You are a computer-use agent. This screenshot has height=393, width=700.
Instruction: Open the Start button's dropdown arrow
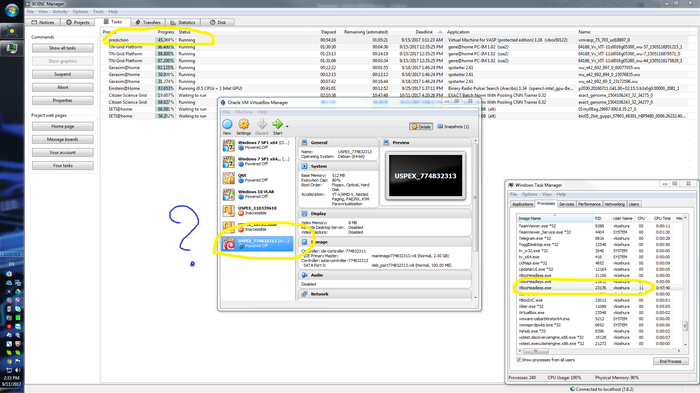287,126
